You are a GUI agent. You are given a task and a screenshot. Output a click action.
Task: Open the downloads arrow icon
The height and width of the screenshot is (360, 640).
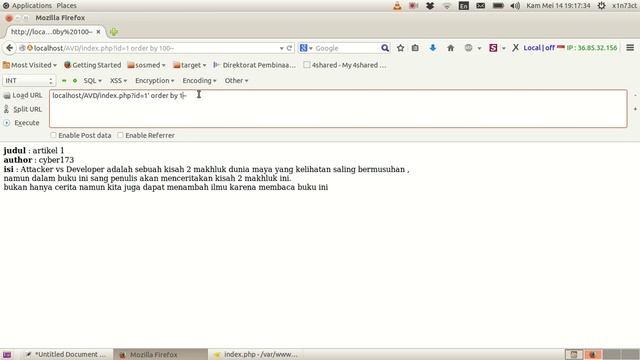click(433, 48)
